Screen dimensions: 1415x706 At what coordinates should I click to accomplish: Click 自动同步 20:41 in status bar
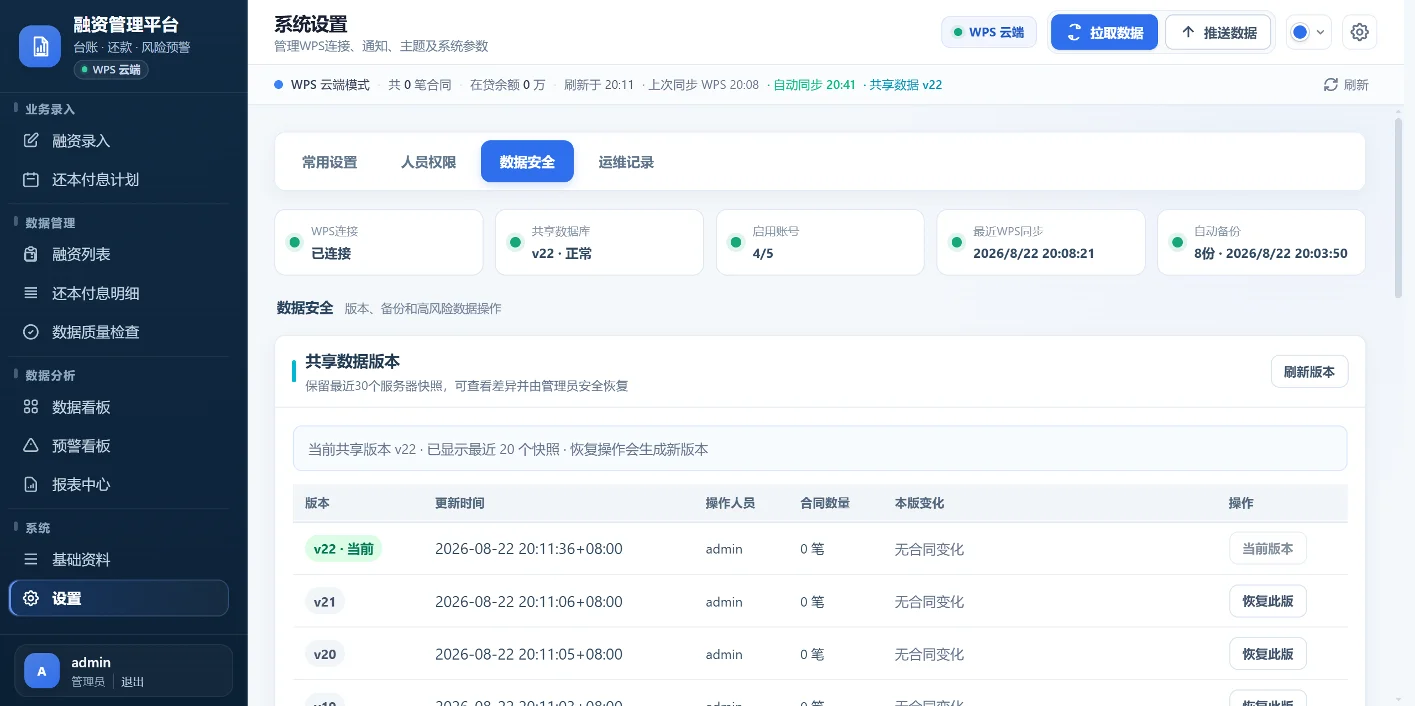(815, 85)
